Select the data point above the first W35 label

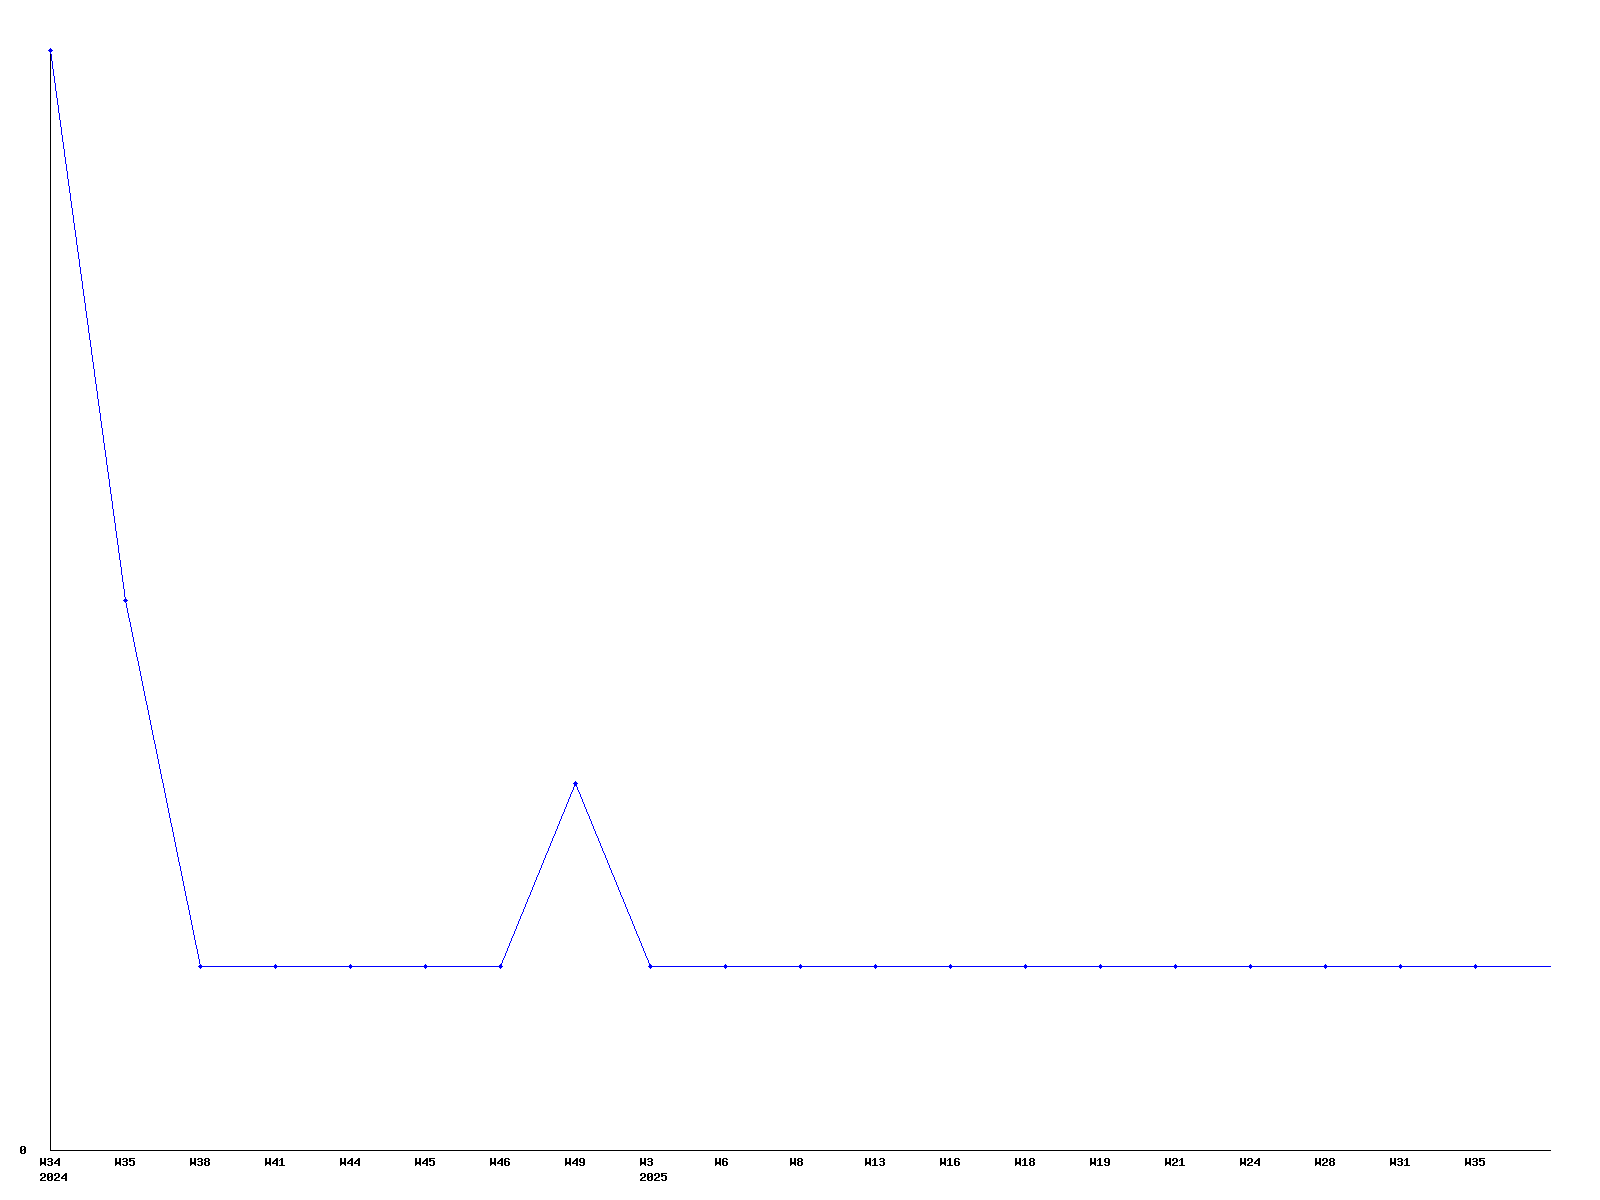click(x=125, y=600)
